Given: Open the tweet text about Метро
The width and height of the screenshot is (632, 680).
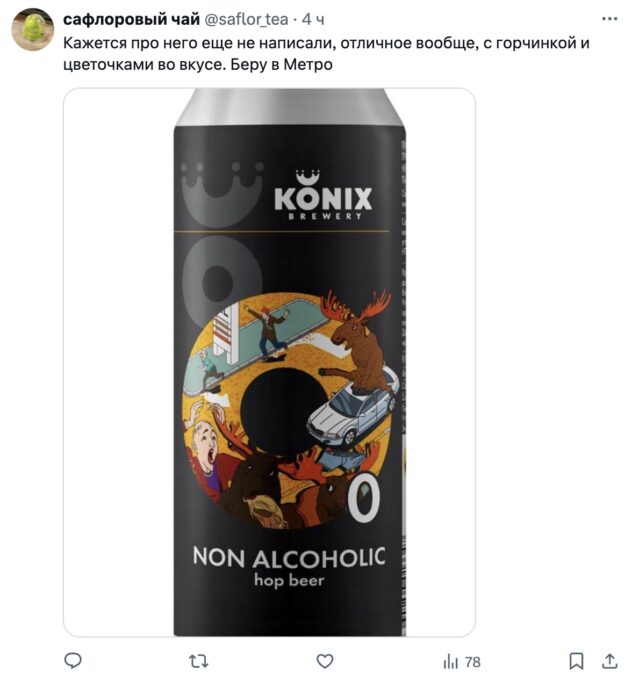Looking at the screenshot, I should pyautogui.click(x=326, y=54).
